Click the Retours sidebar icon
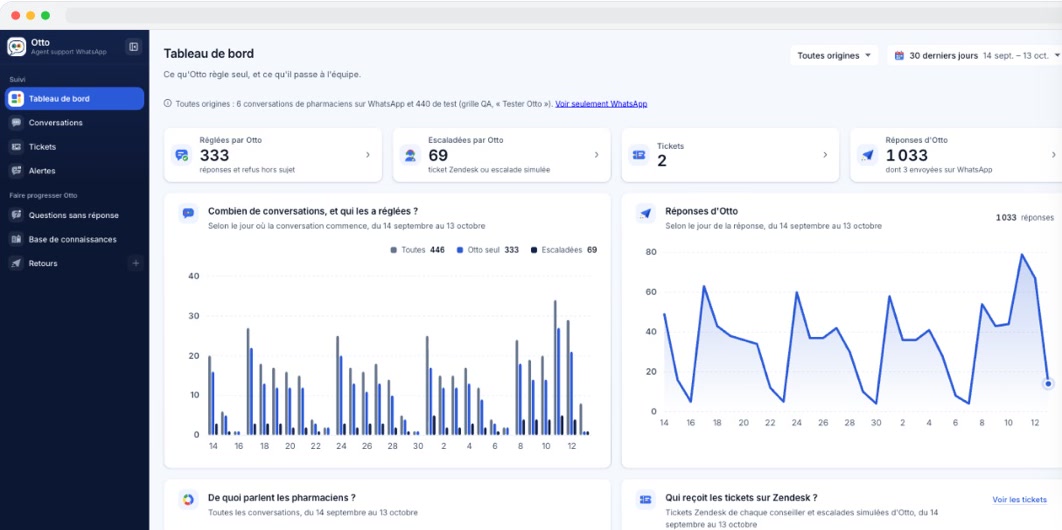1062x530 pixels. [x=16, y=263]
